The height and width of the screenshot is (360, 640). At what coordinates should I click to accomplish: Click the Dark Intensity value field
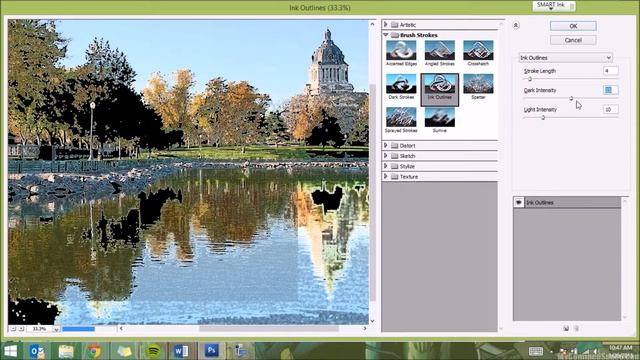coord(611,90)
